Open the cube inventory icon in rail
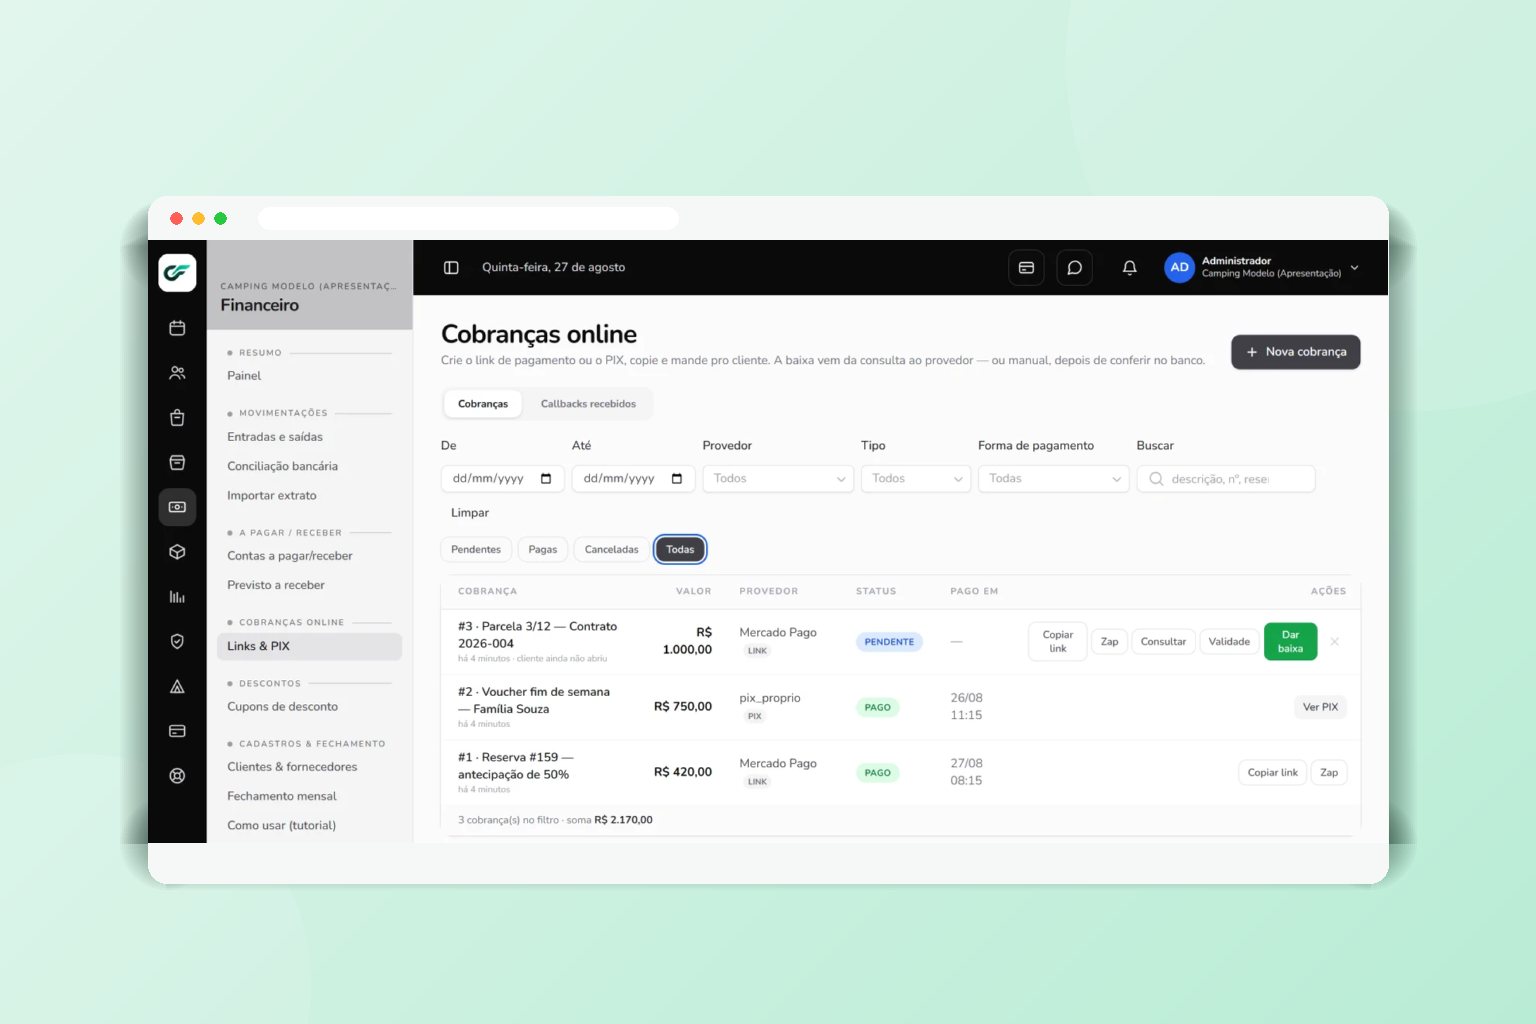Viewport: 1536px width, 1024px height. (x=177, y=552)
